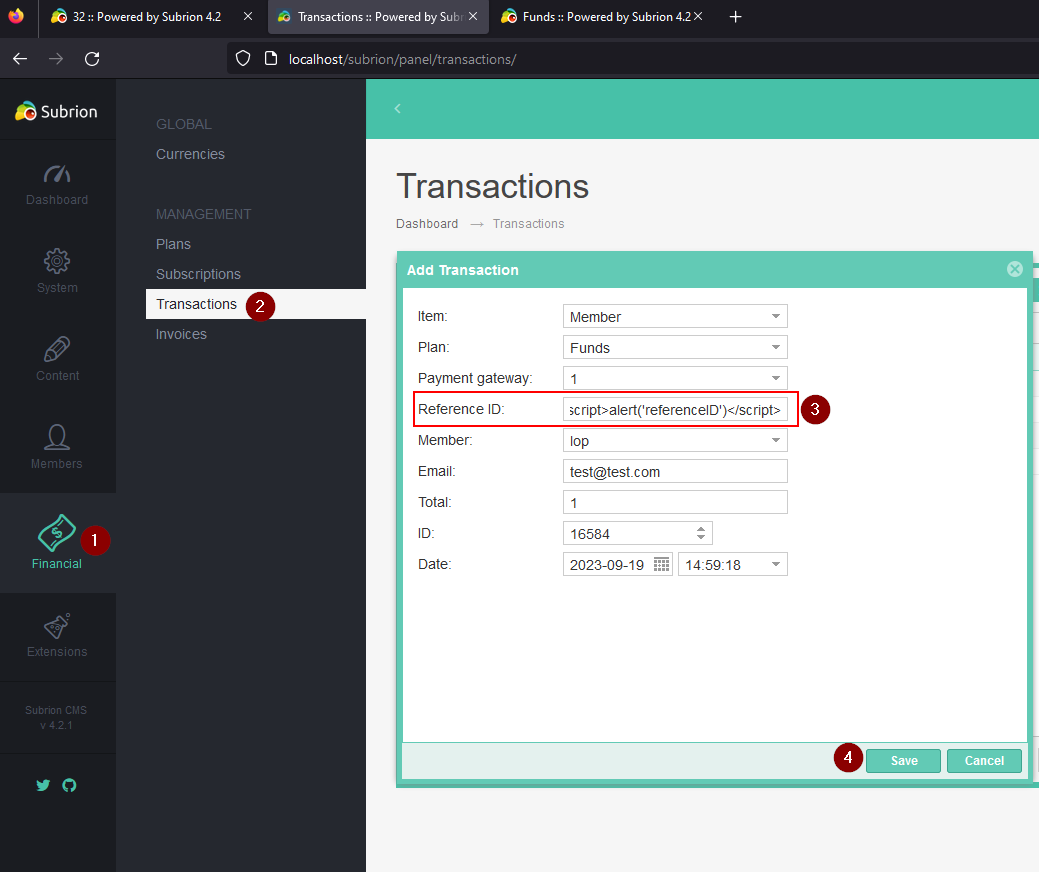1039x872 pixels.
Task: Click the Subrion logo
Action: click(x=56, y=111)
